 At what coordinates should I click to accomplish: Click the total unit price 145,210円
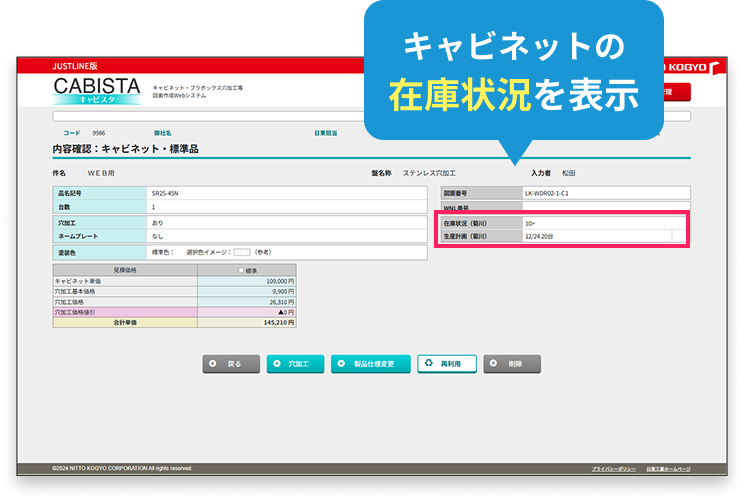pyautogui.click(x=279, y=323)
